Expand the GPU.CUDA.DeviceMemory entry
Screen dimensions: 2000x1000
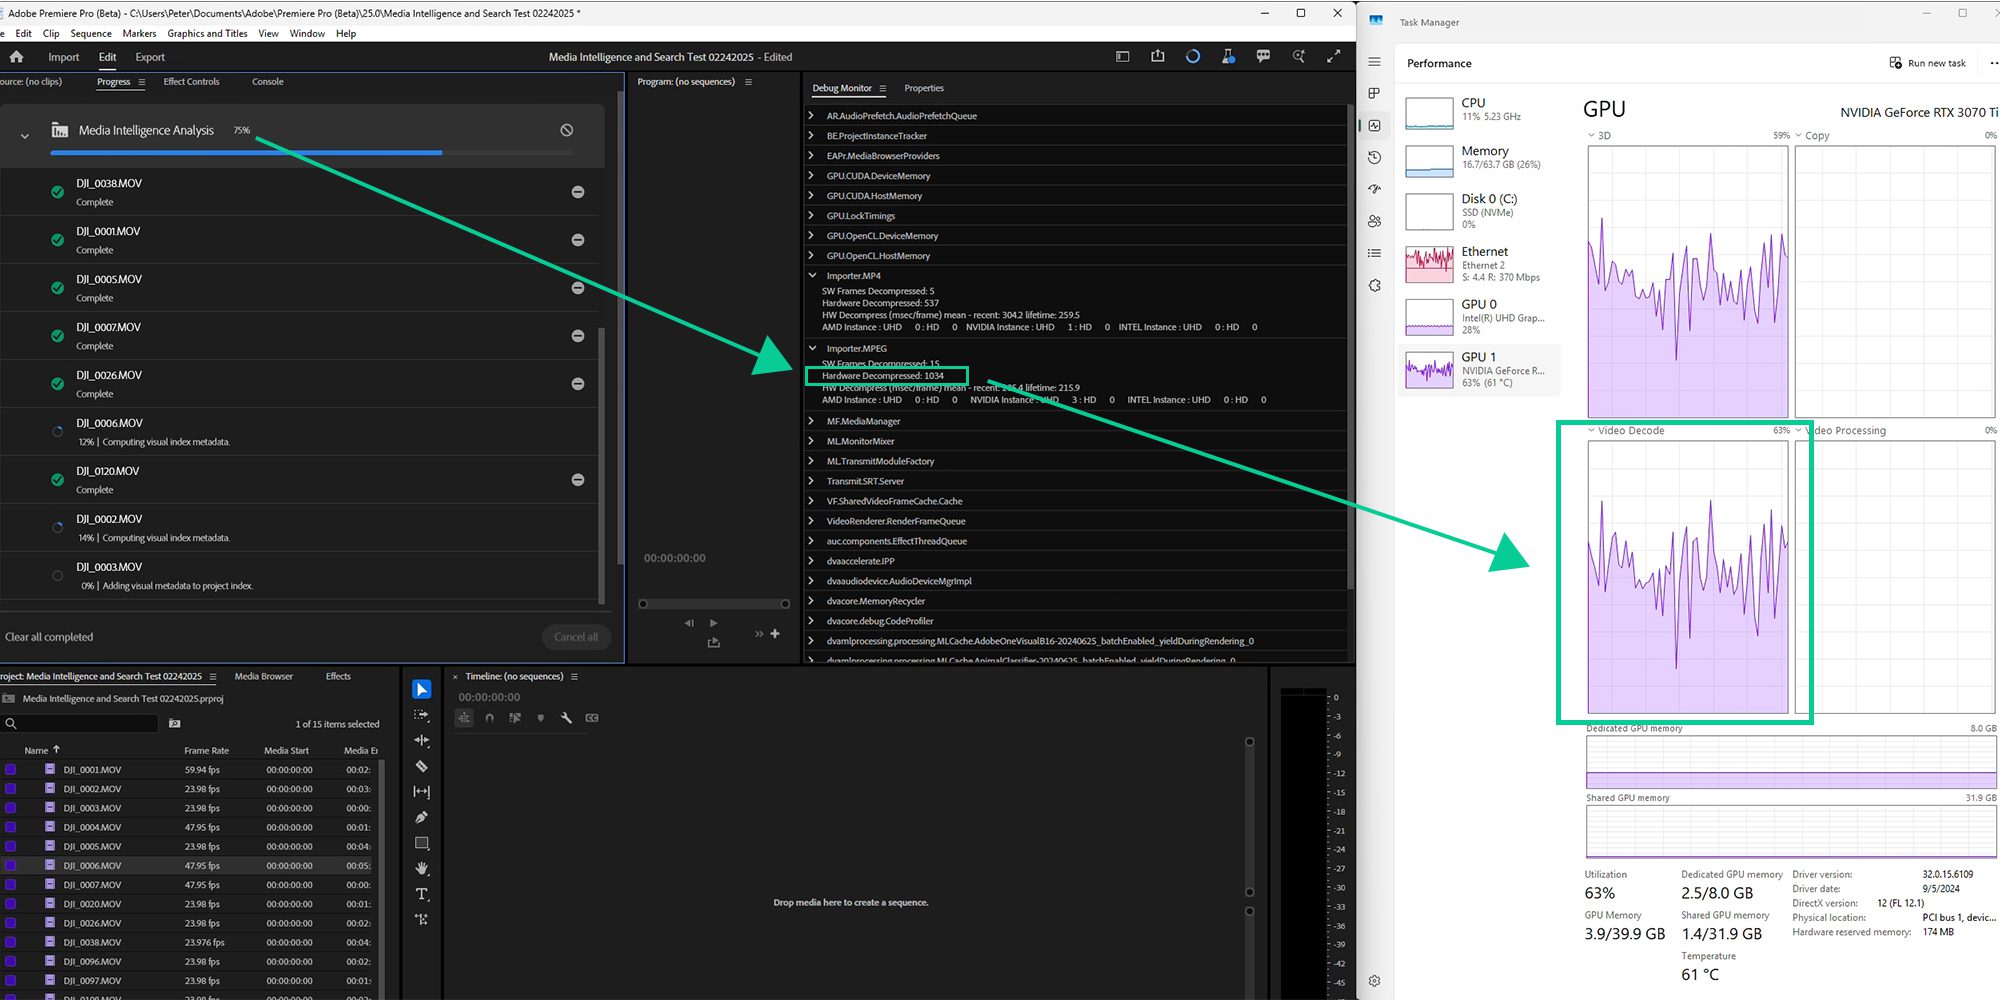[x=811, y=175]
